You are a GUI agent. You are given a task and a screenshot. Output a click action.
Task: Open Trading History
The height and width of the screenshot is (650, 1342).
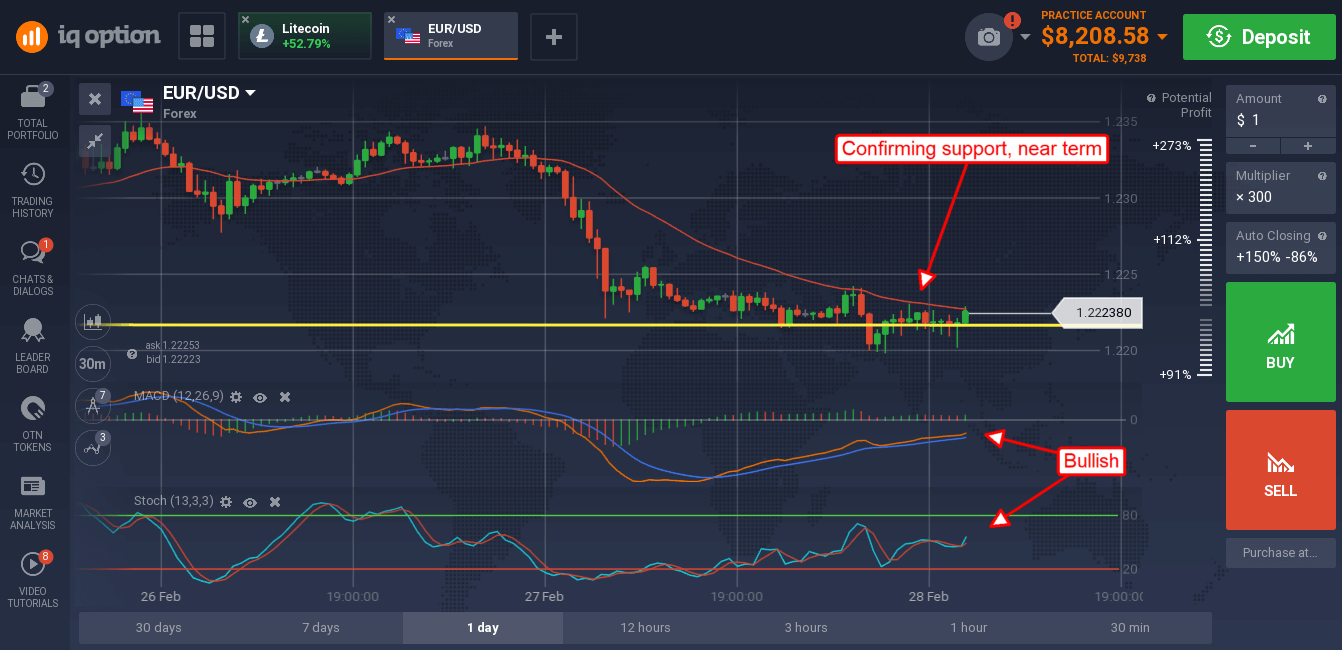[x=33, y=190]
